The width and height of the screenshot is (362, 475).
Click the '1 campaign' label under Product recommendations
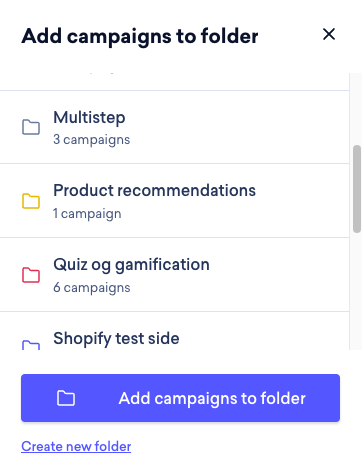(x=87, y=213)
